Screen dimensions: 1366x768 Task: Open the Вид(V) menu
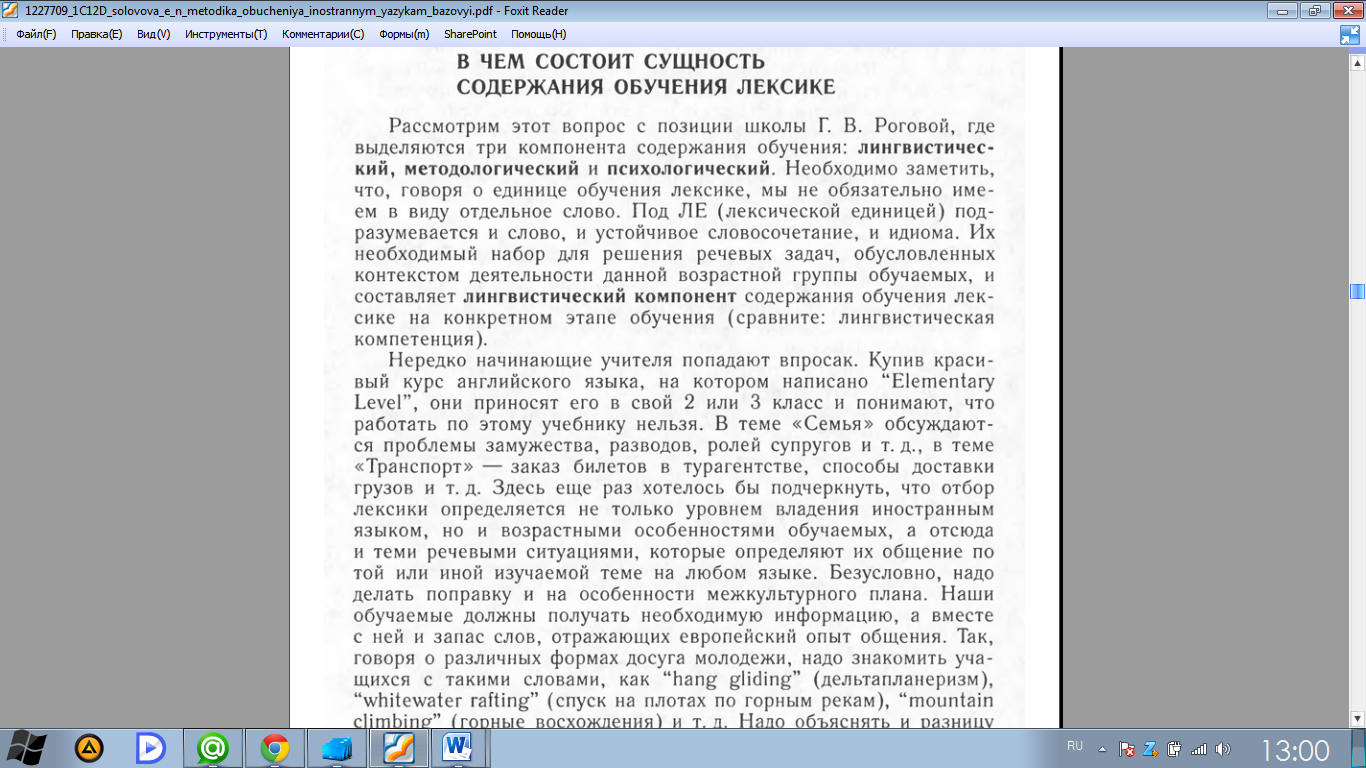(x=154, y=34)
